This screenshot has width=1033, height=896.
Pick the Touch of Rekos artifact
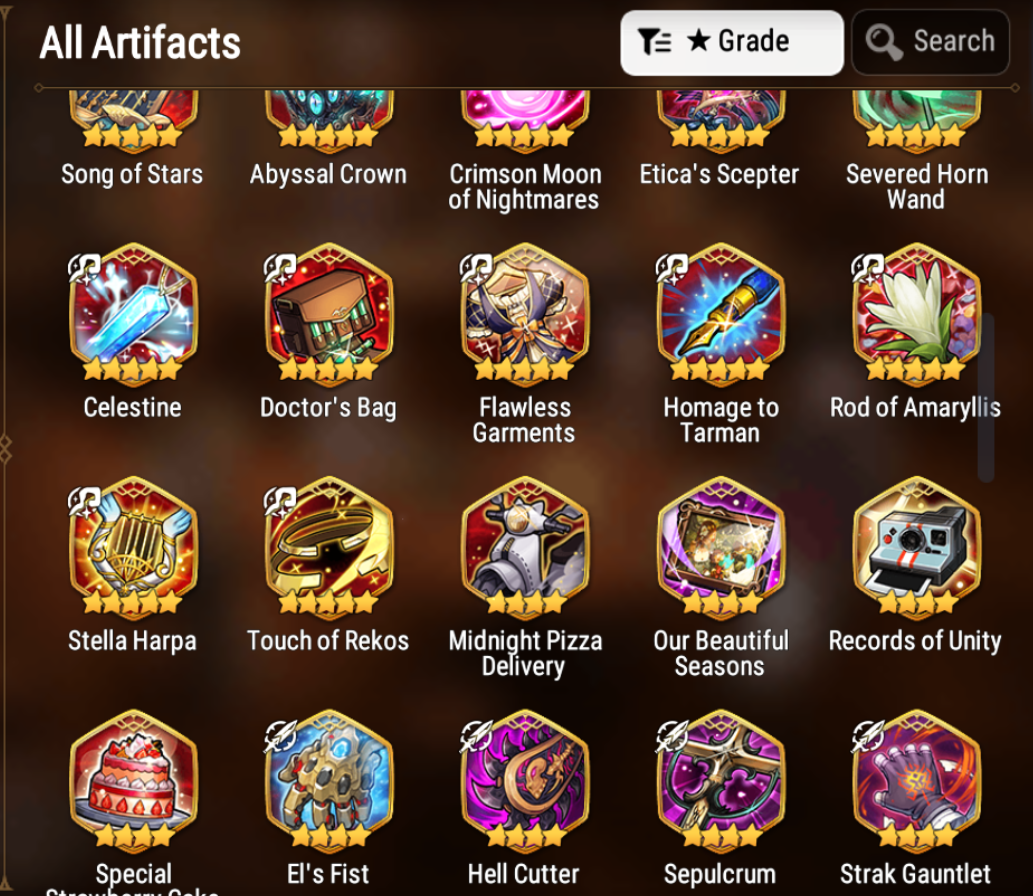point(328,547)
